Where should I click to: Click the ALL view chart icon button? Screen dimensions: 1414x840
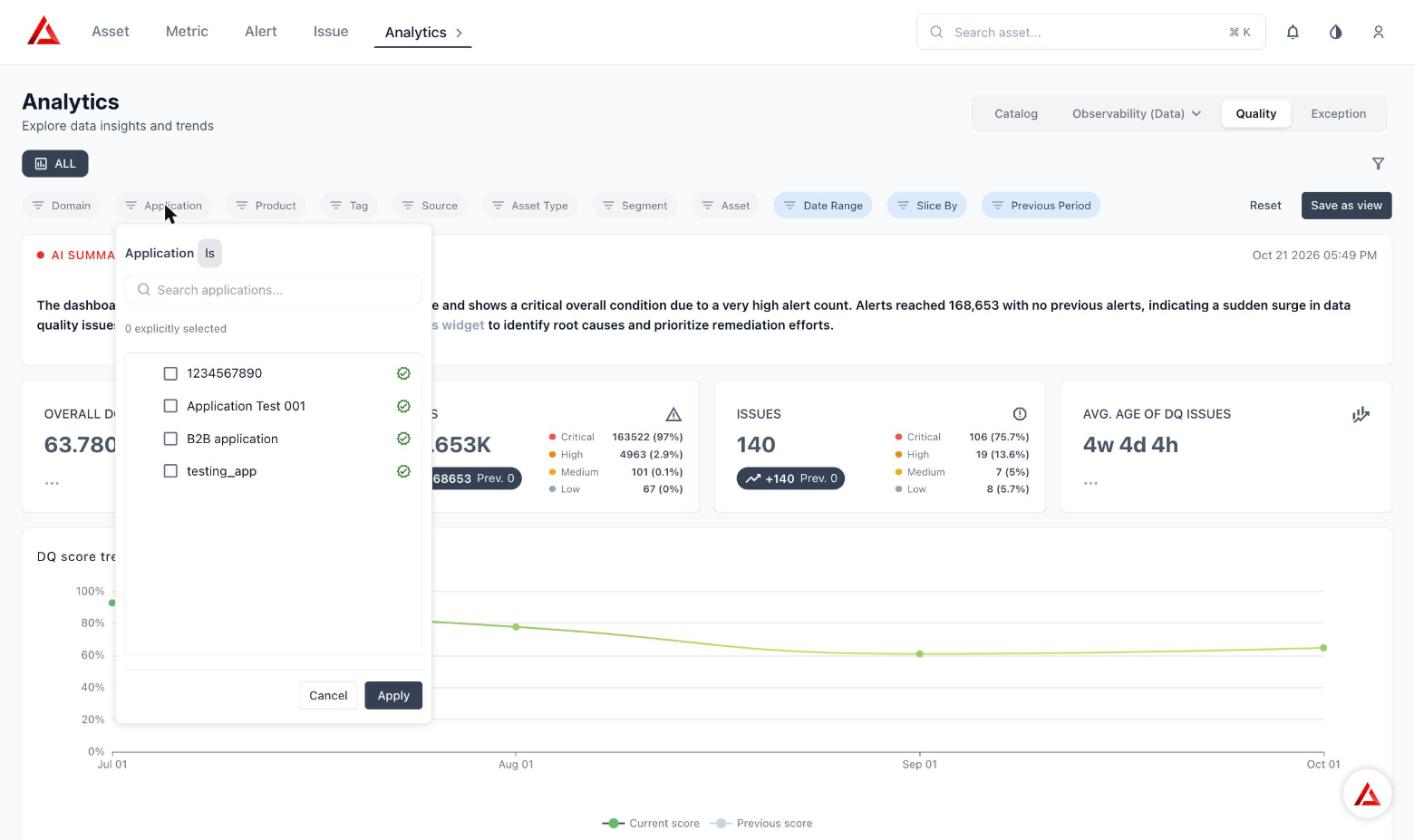[x=55, y=164]
